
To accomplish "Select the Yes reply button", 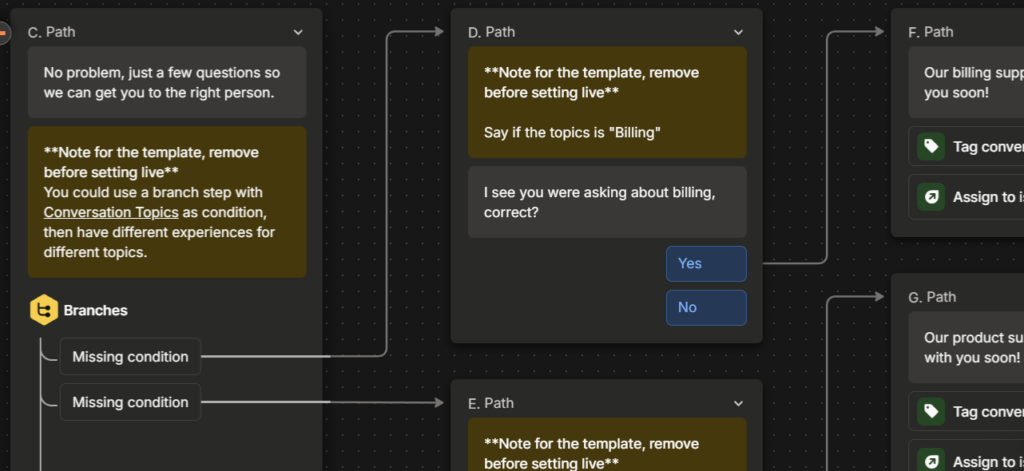I will tap(706, 264).
